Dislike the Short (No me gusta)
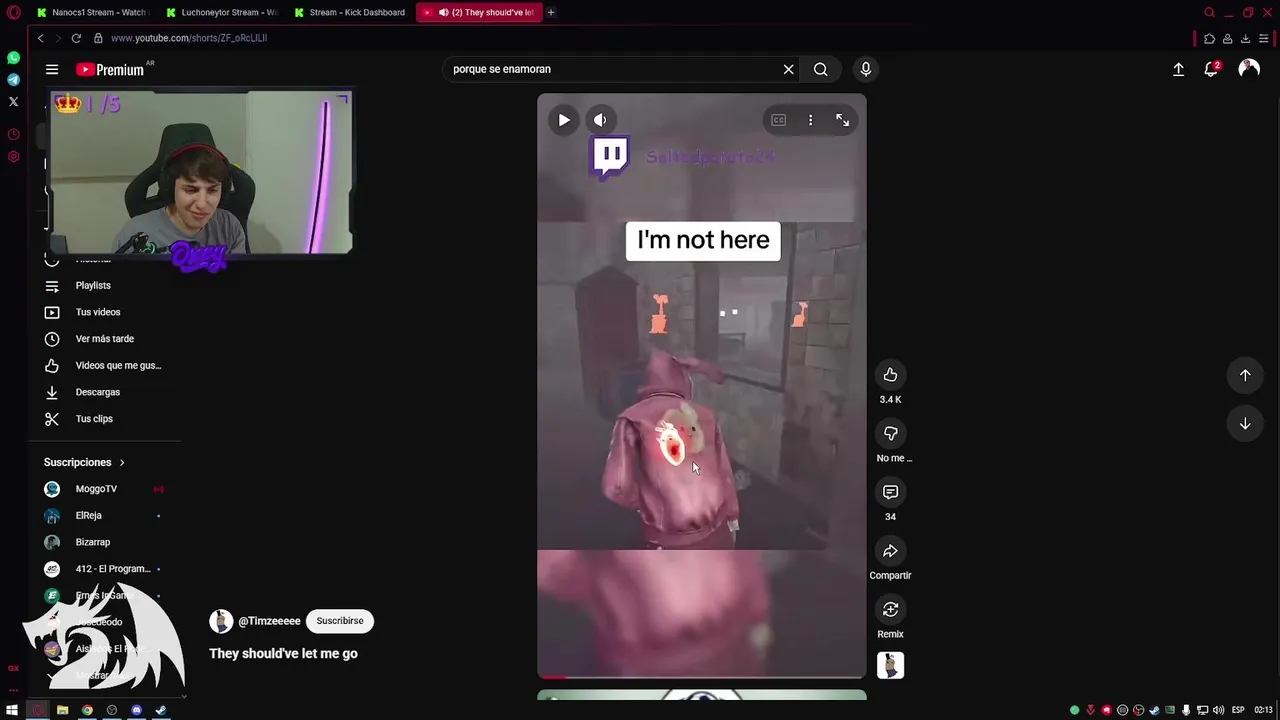The image size is (1280, 720). click(890, 433)
